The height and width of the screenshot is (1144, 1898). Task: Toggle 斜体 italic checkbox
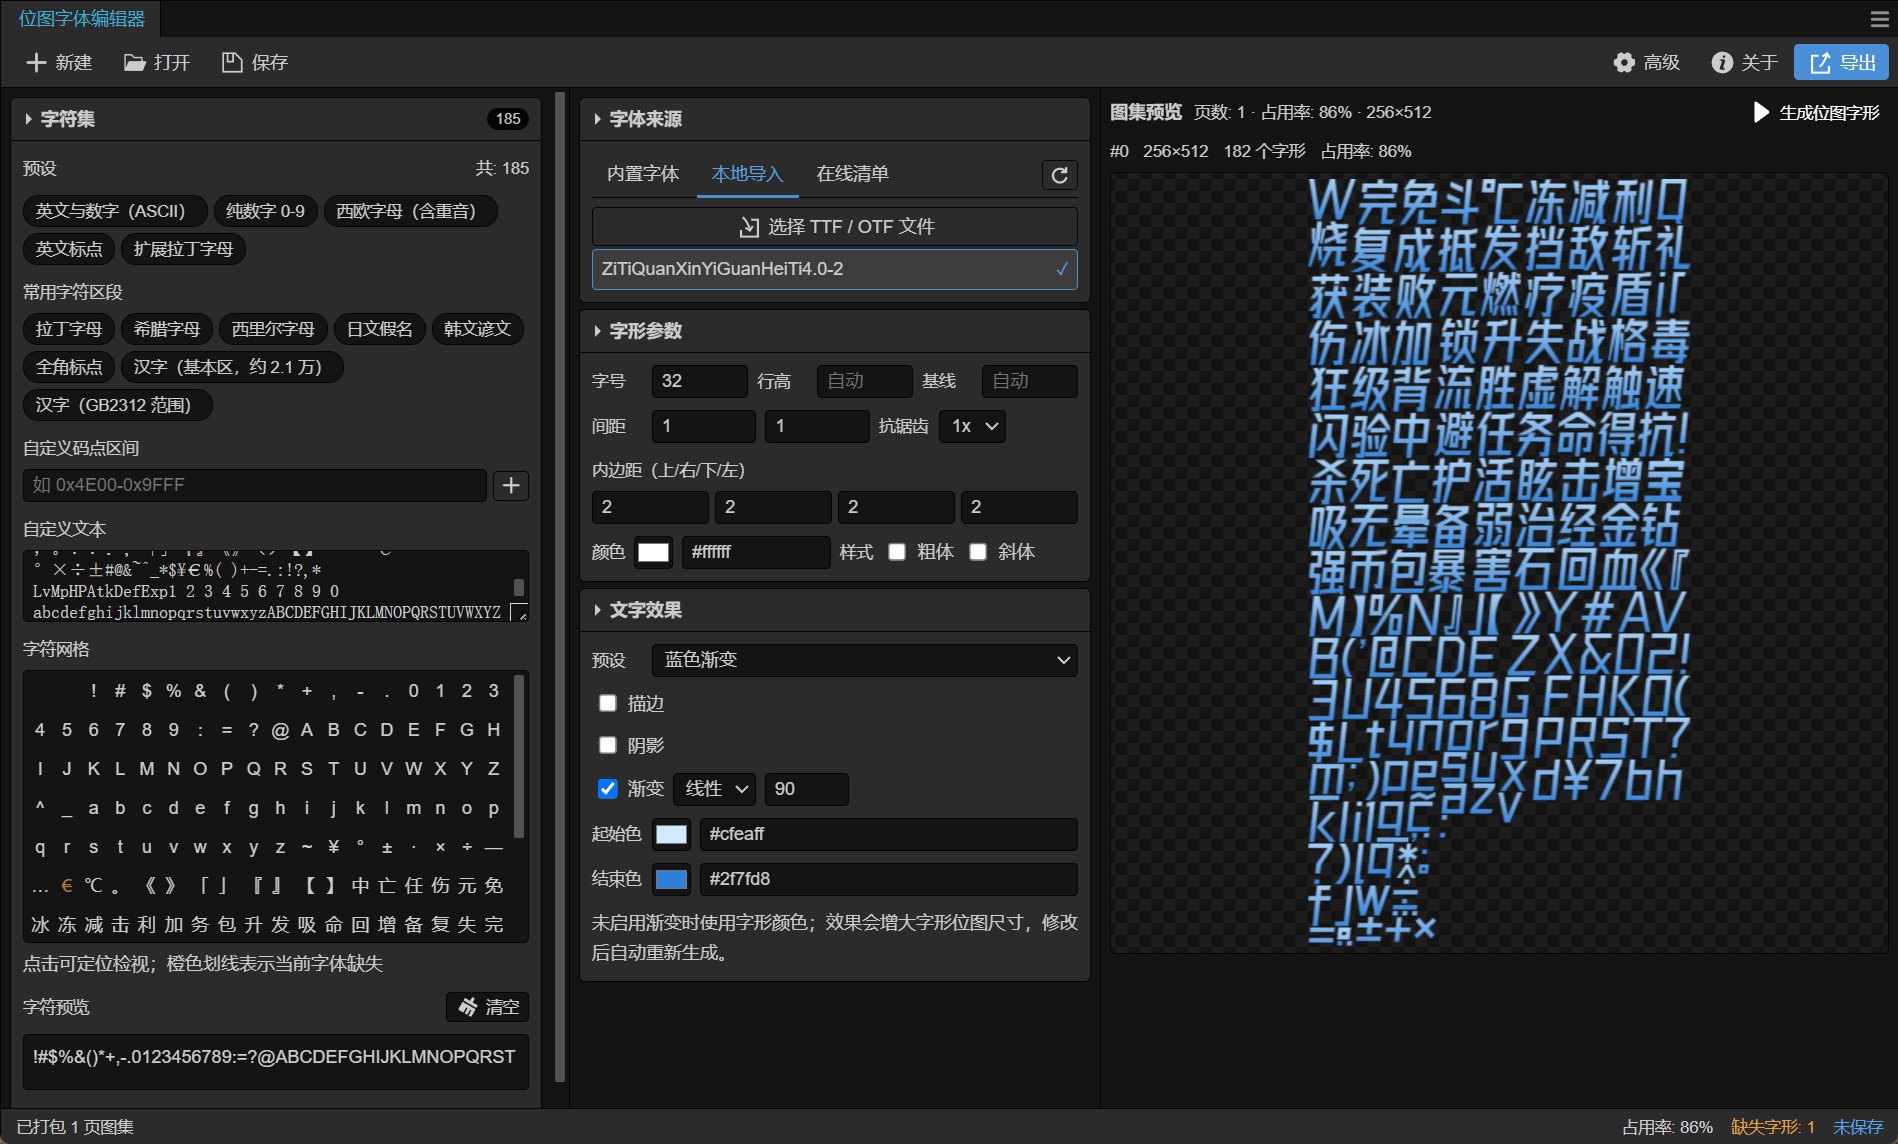978,552
